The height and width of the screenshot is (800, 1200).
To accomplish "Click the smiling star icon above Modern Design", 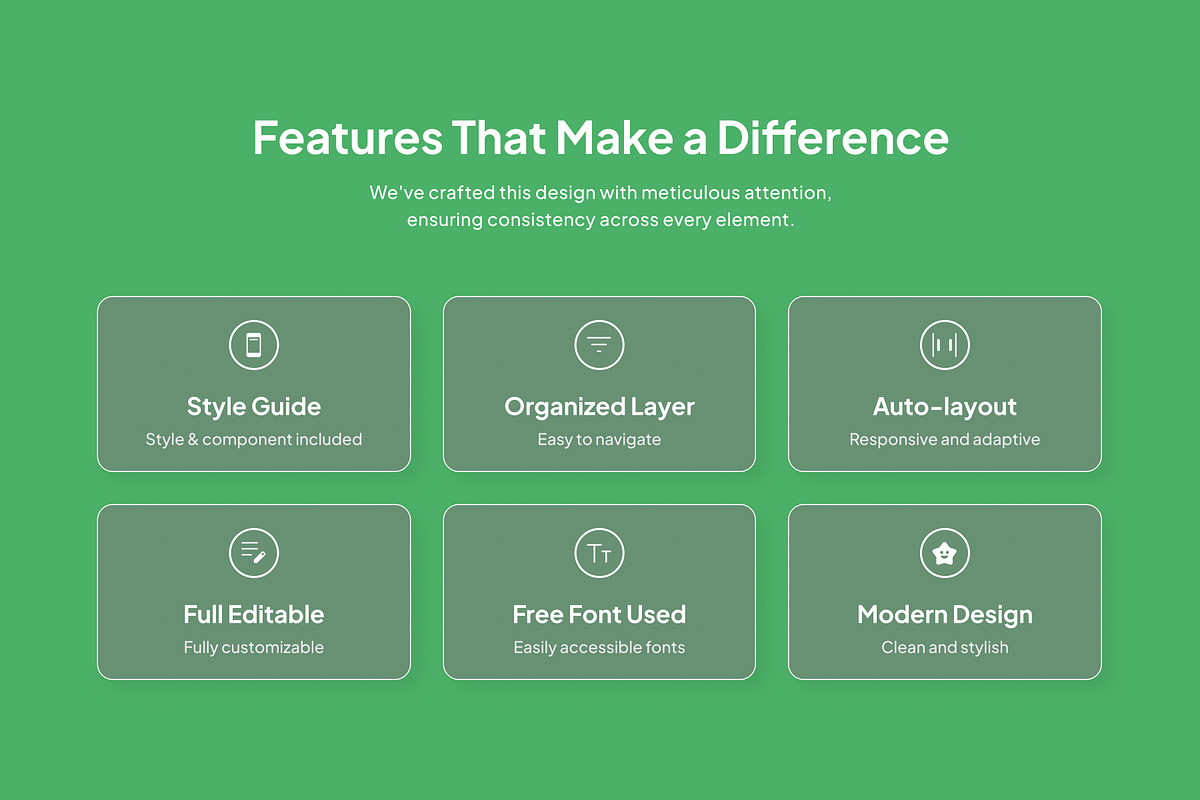I will pos(945,553).
